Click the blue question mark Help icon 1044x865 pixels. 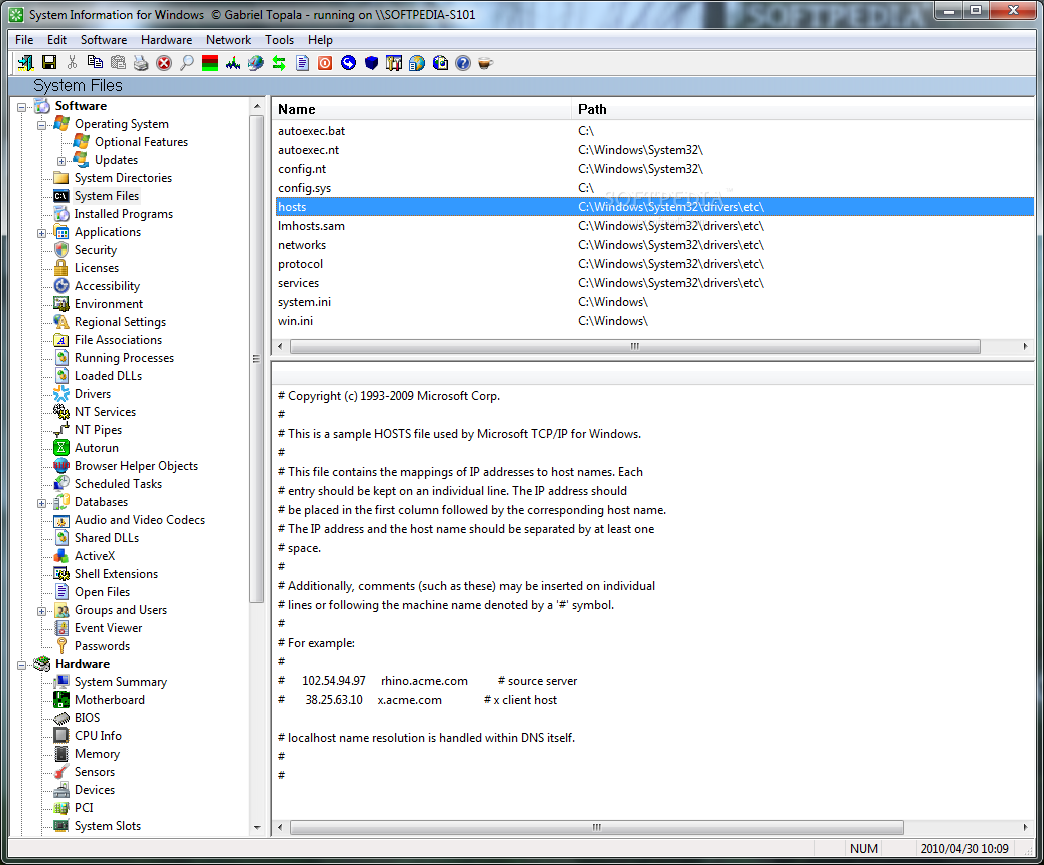click(463, 63)
